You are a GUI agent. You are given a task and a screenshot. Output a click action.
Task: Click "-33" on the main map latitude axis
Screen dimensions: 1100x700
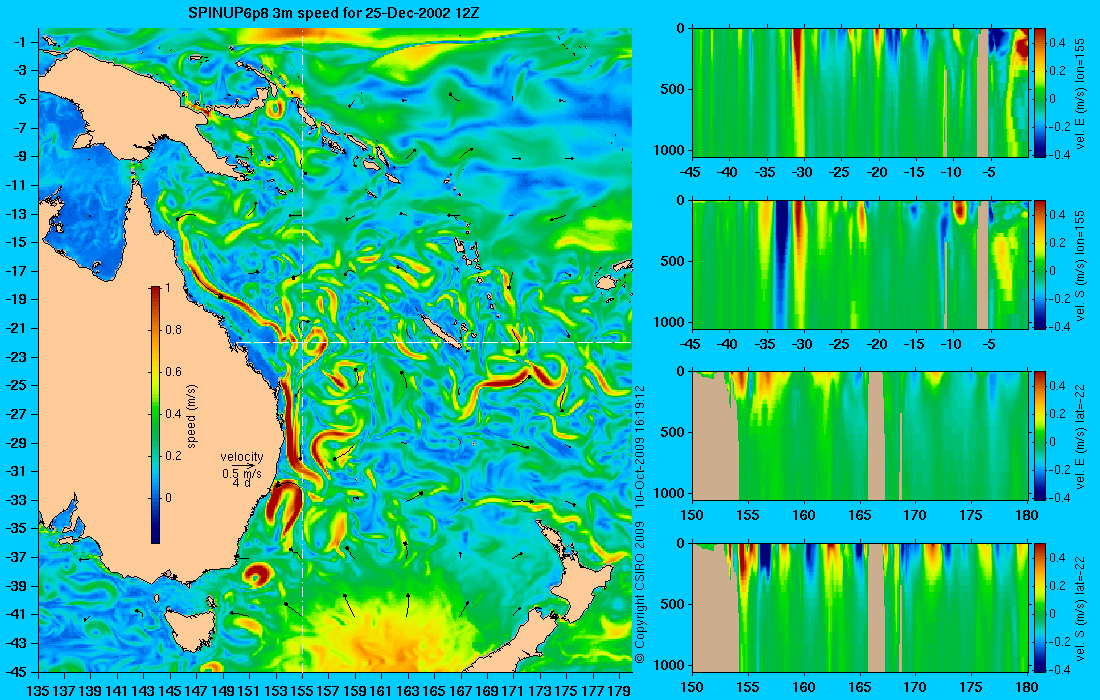pyautogui.click(x=17, y=499)
